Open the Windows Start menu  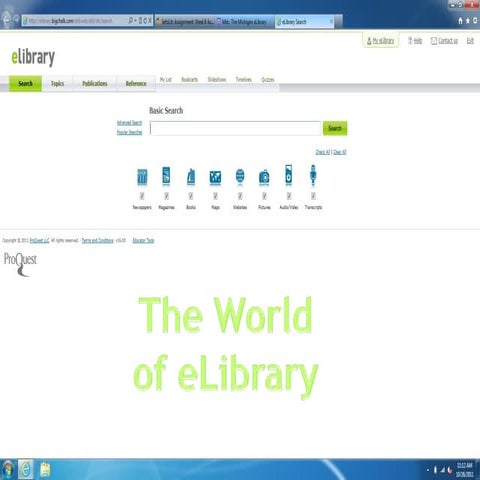(7, 469)
